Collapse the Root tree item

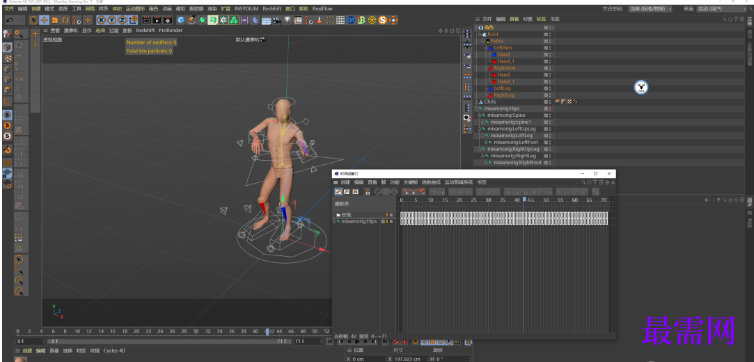[x=479, y=35]
